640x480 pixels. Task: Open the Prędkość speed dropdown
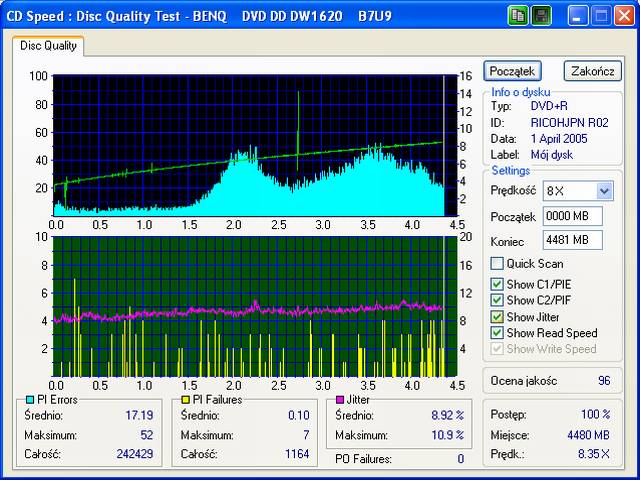604,191
